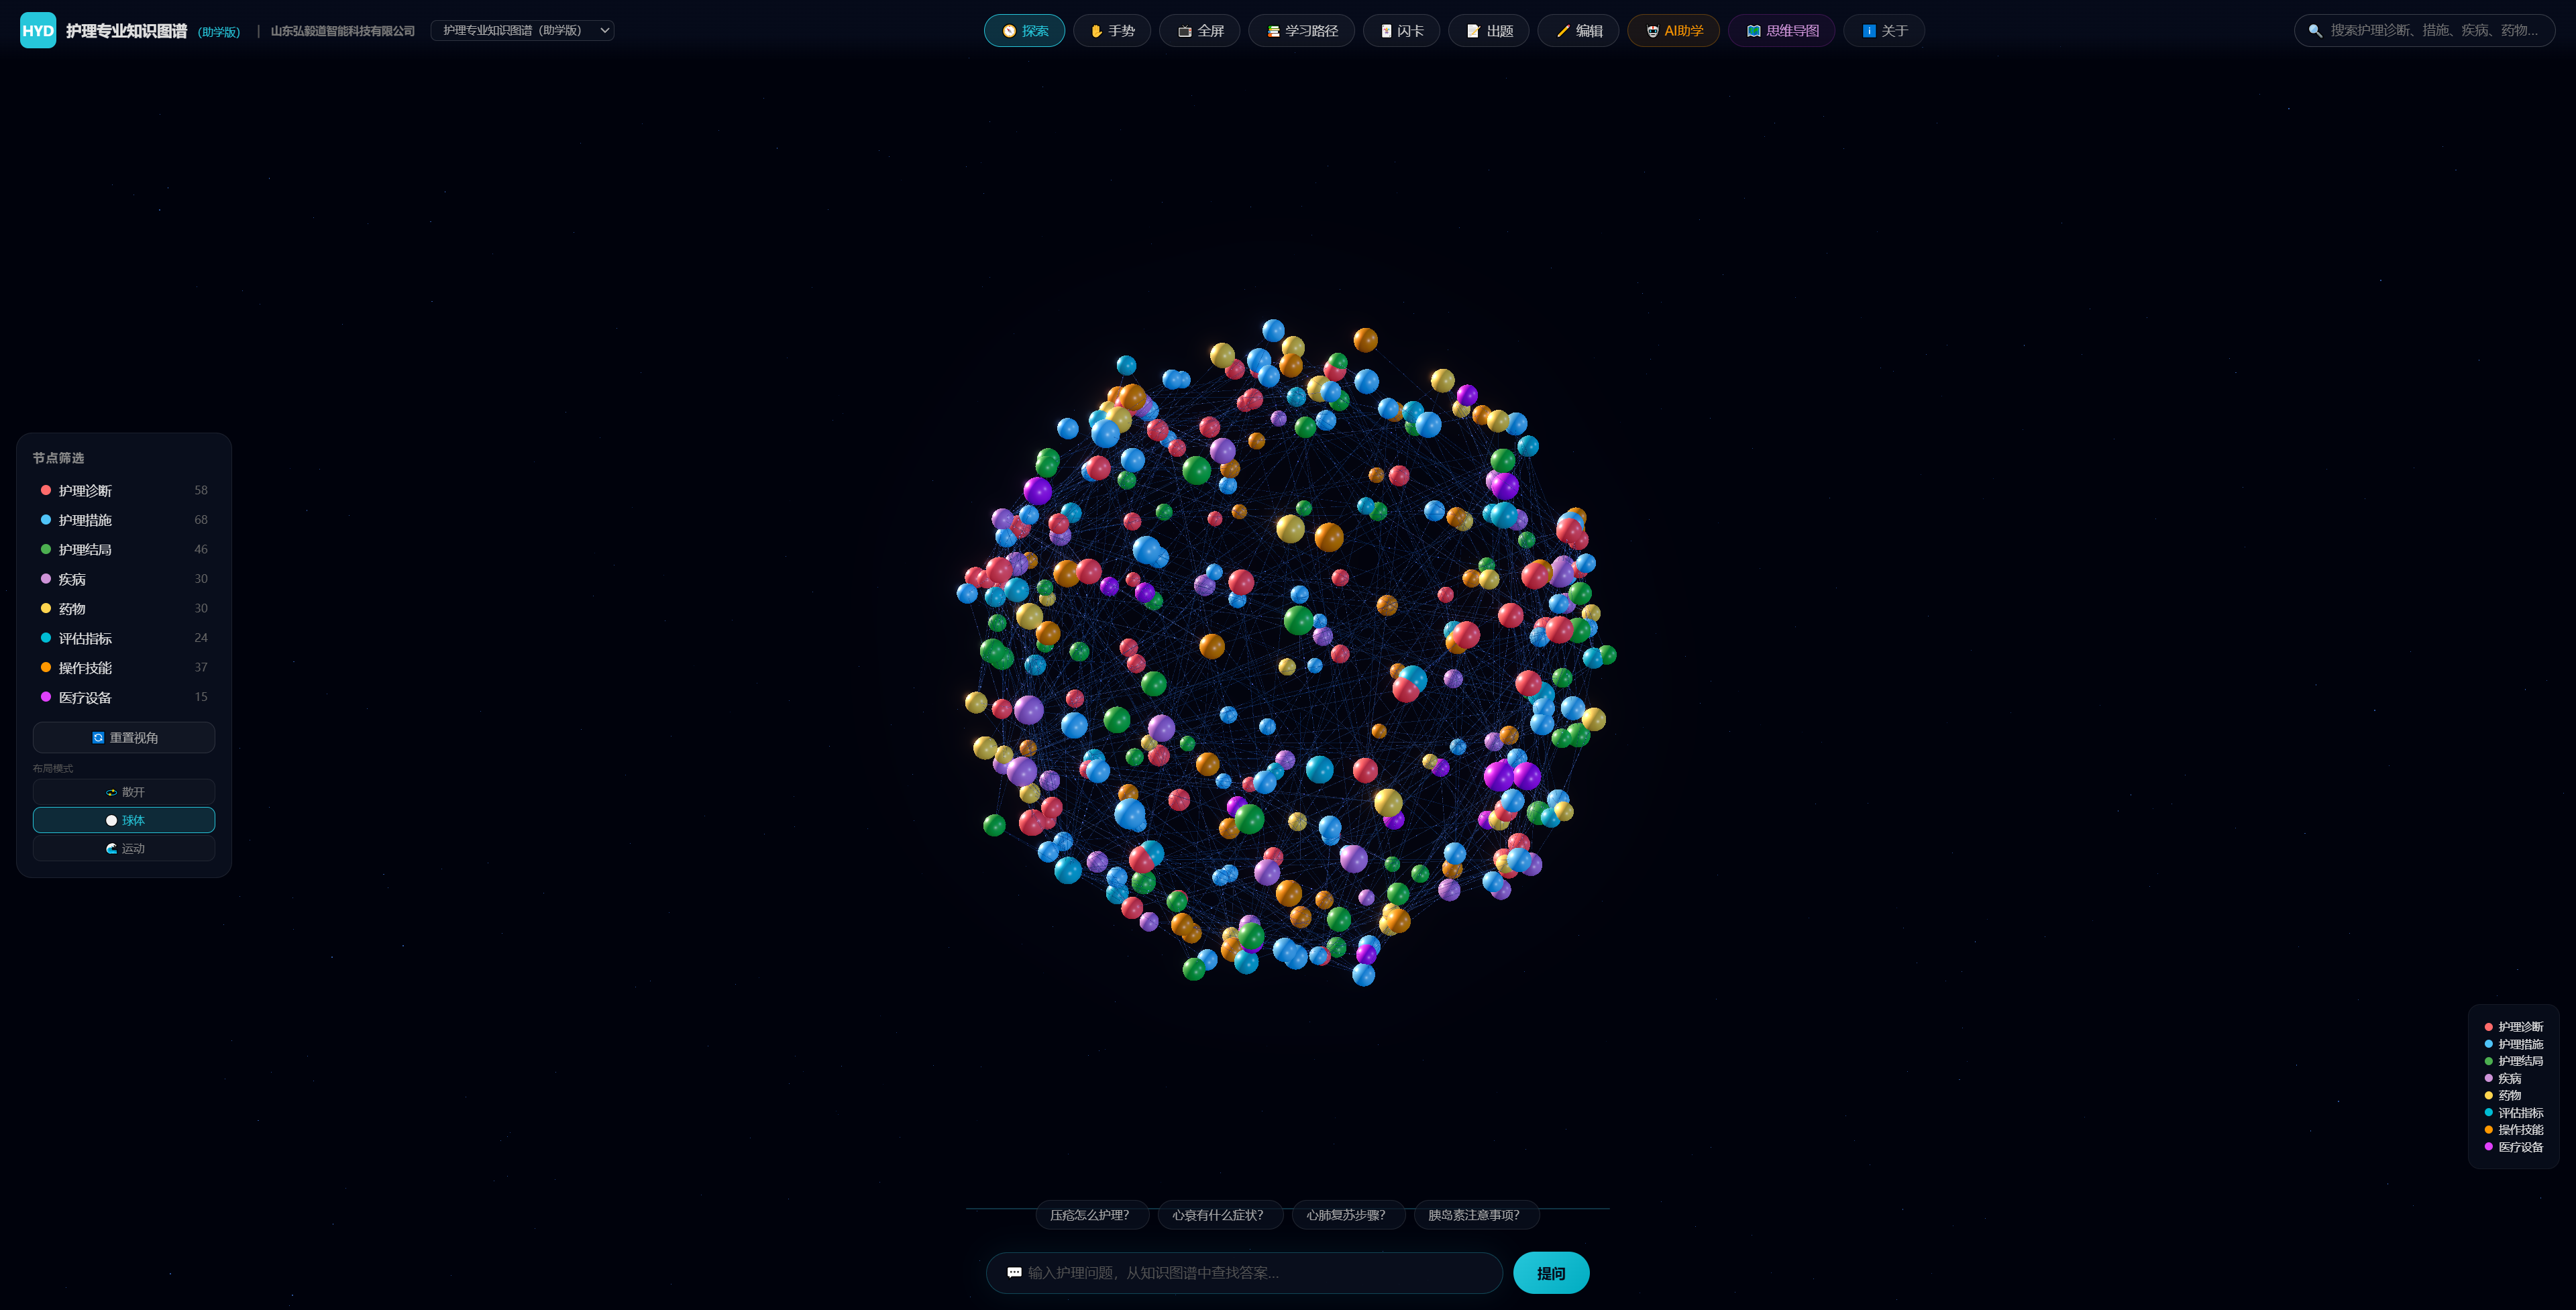Open the 探索 explore mode
The width and height of the screenshot is (2576, 1310).
[x=1024, y=31]
